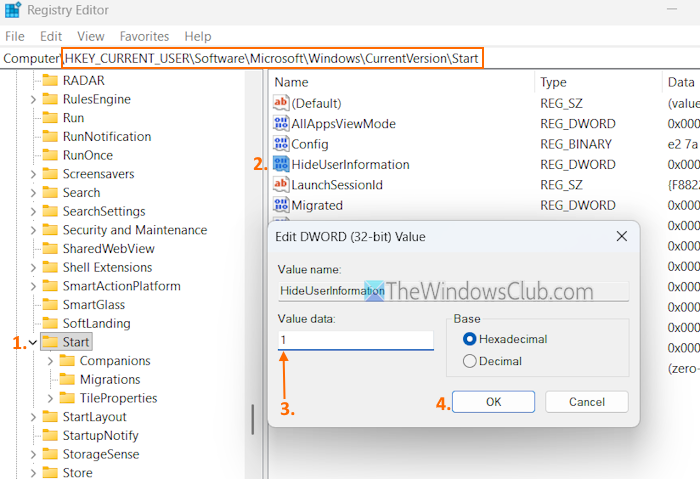This screenshot has height=479, width=700.
Task: Select the Migrated DWORD icon
Action: pyautogui.click(x=281, y=205)
